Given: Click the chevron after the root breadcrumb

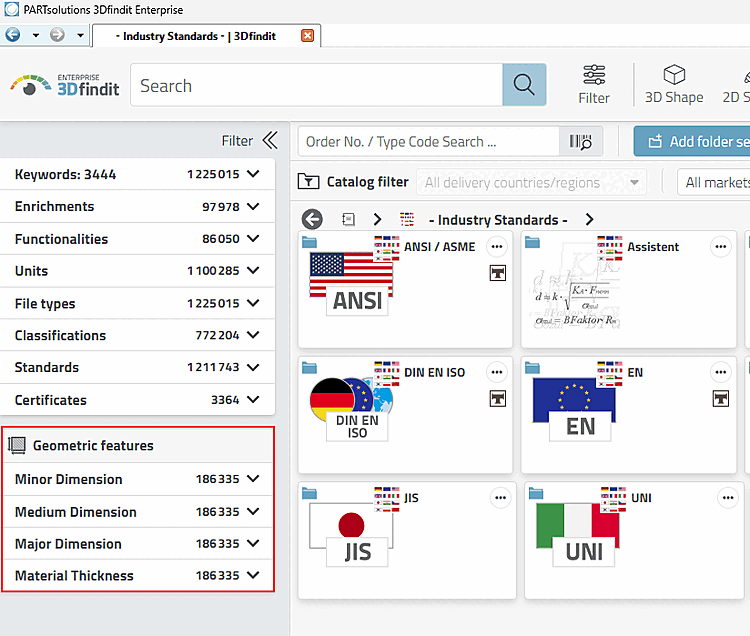Looking at the screenshot, I should click(377, 219).
